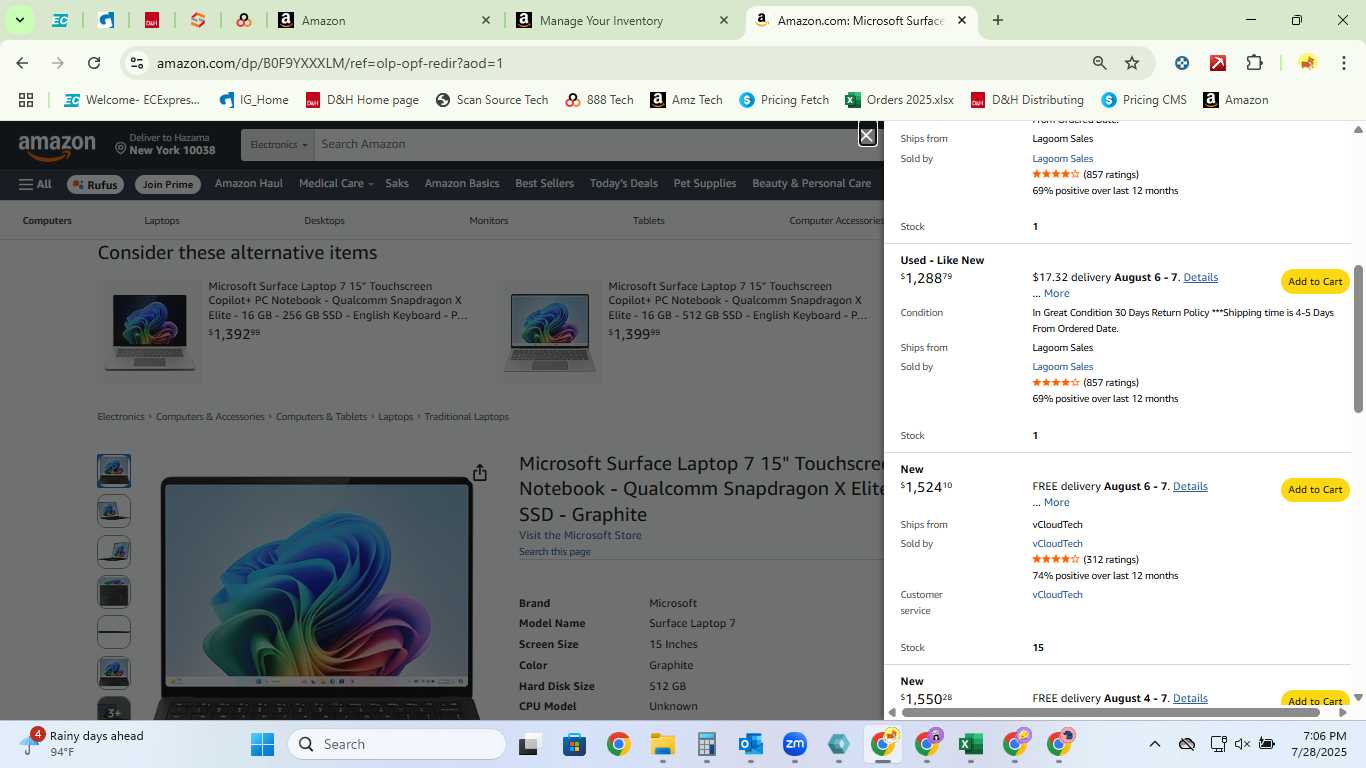Open the Amazon logo home link

coord(57,148)
